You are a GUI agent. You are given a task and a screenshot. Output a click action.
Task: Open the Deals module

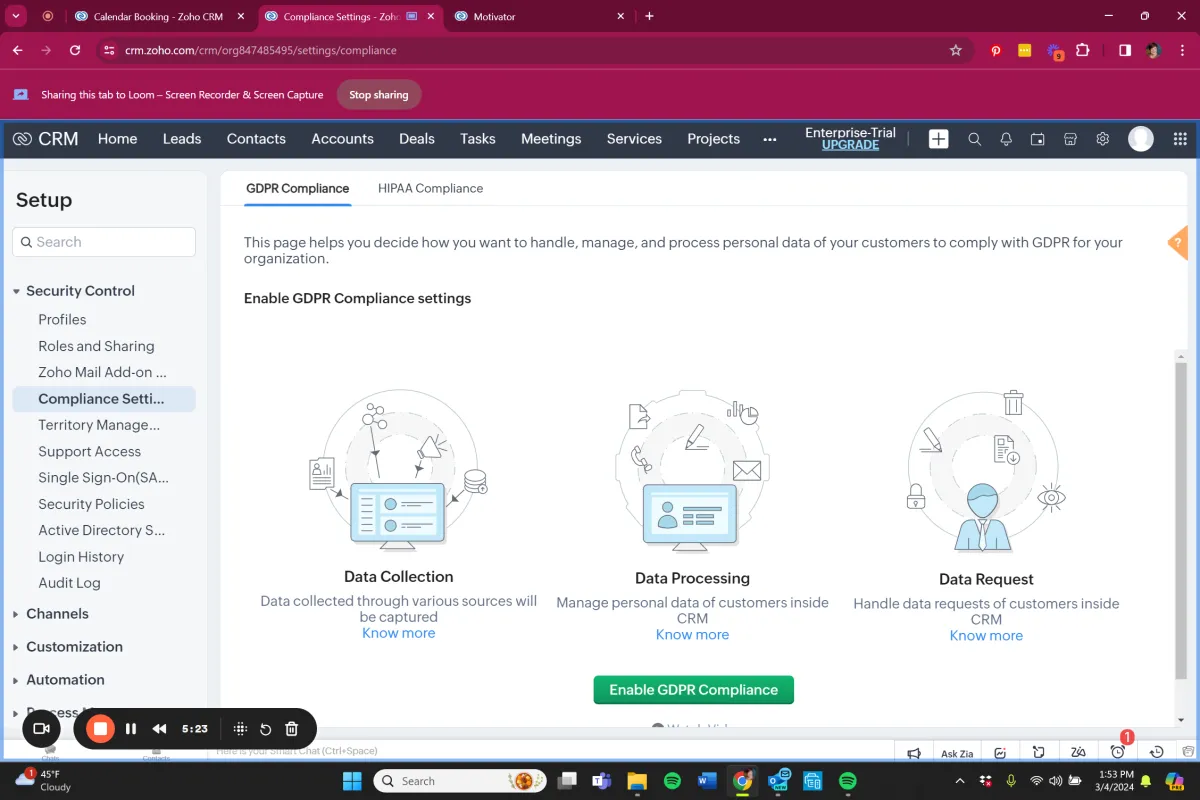click(417, 139)
